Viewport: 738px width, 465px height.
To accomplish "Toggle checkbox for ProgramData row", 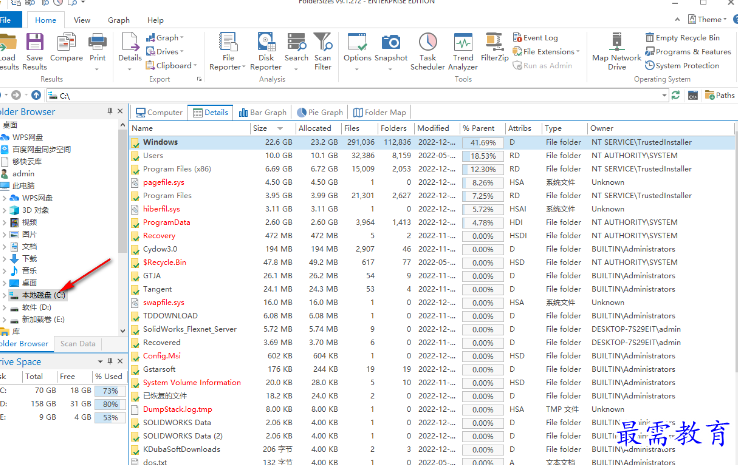I will [x=136, y=223].
